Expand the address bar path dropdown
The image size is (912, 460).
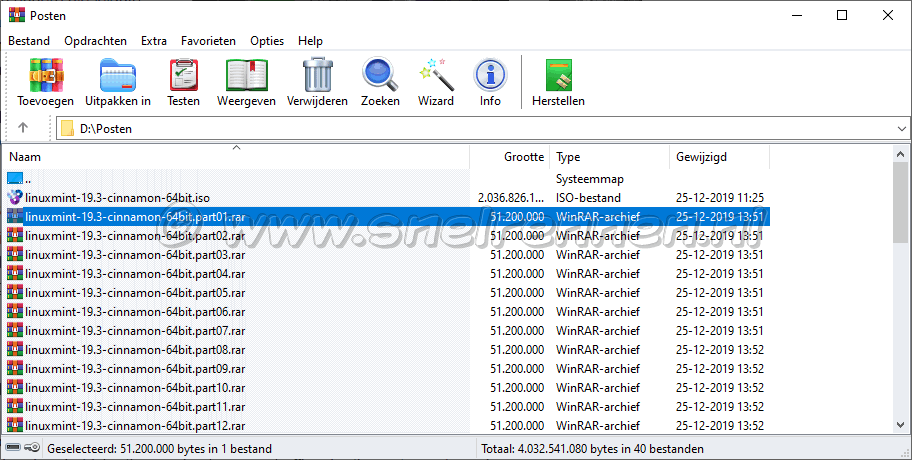click(901, 129)
